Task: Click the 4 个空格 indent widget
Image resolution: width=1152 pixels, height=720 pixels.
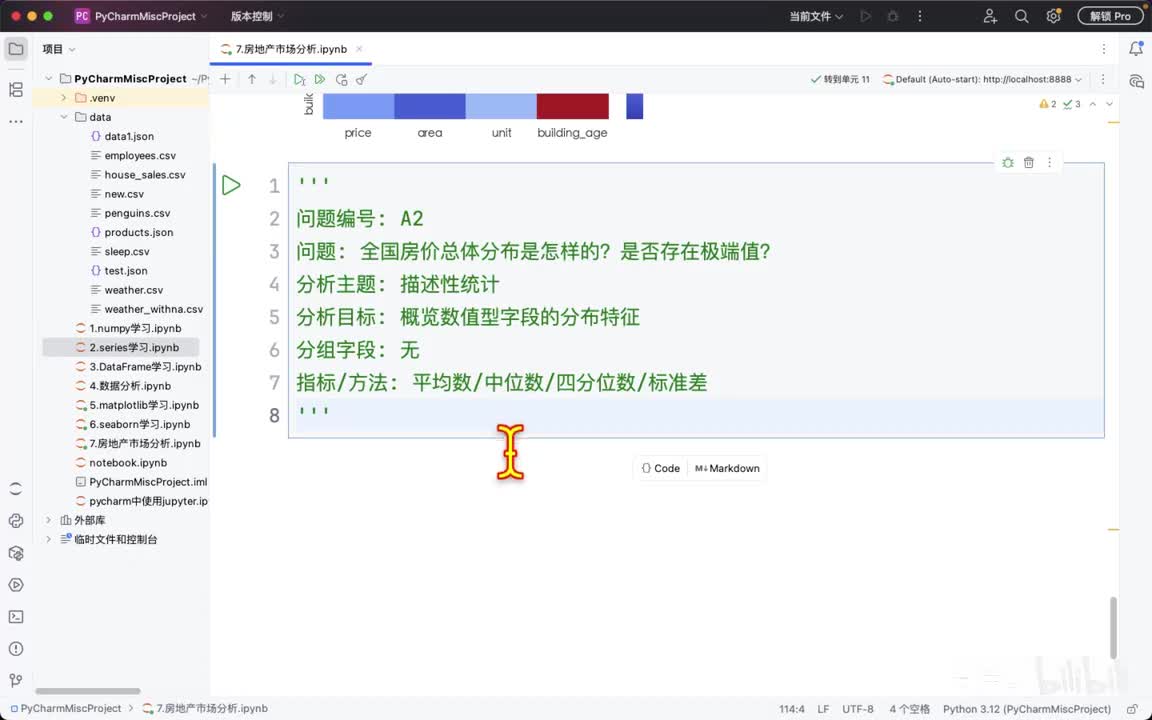Action: tap(910, 709)
